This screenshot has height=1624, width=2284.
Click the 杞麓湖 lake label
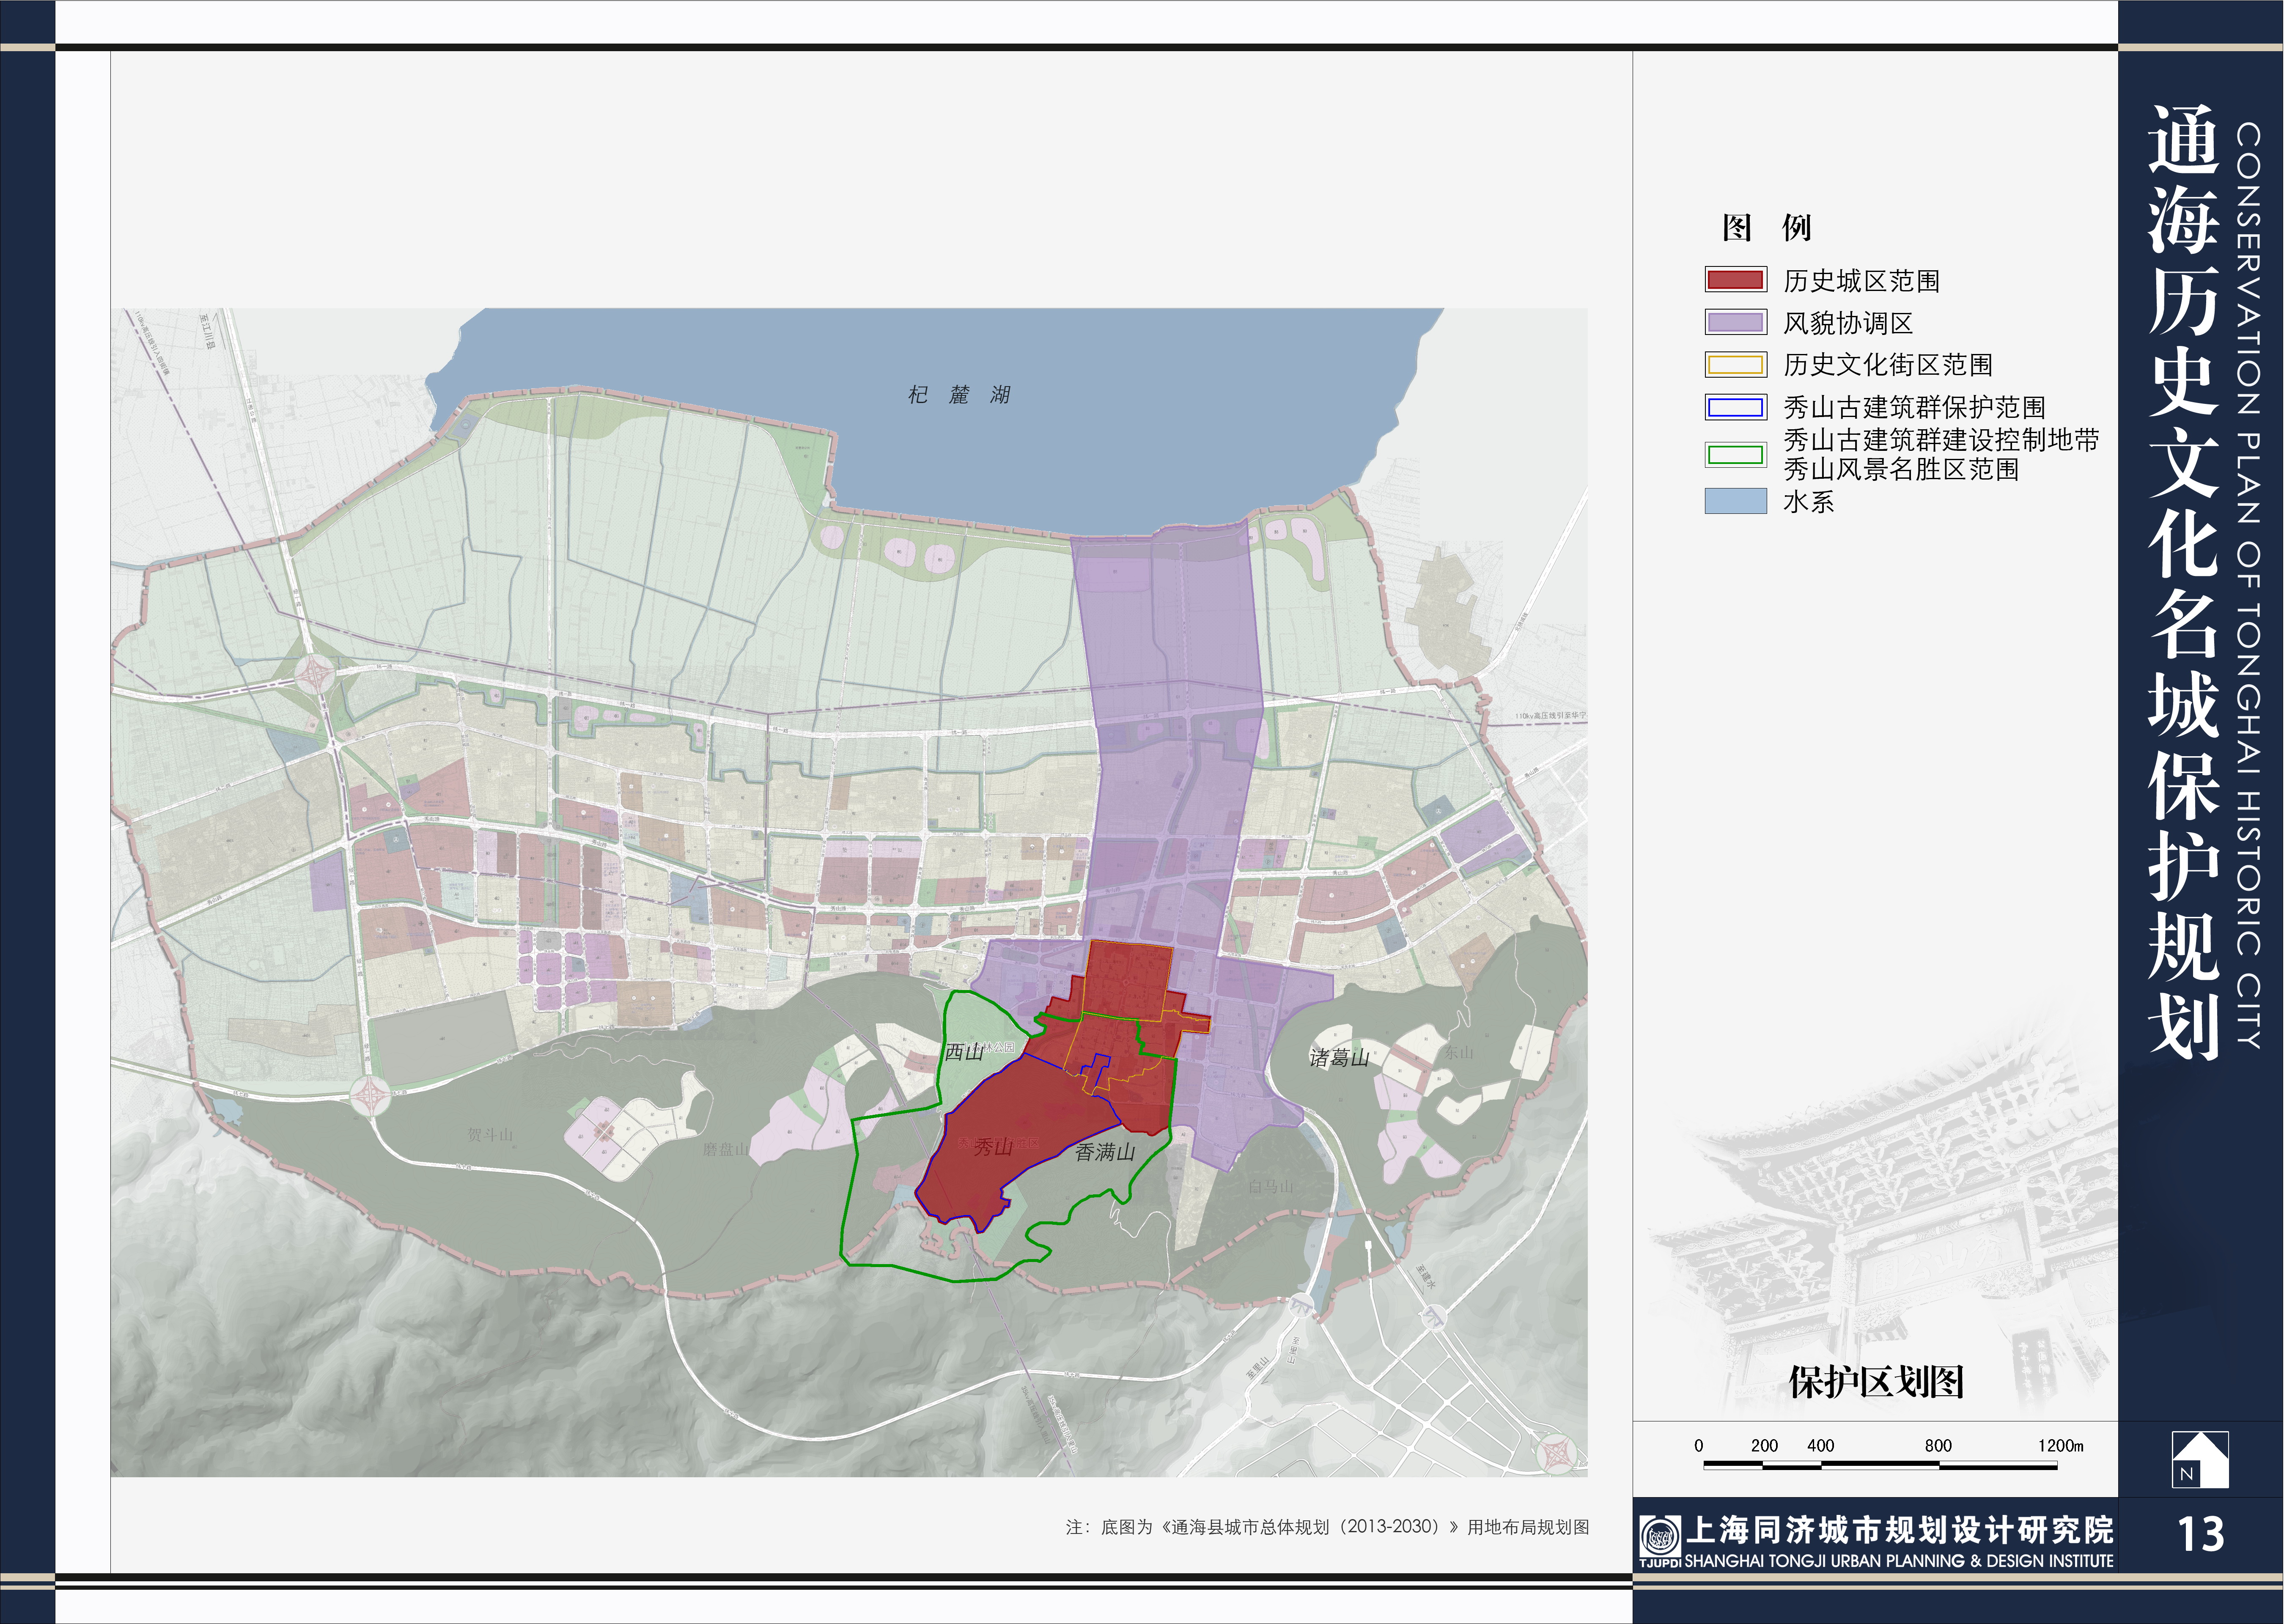[x=958, y=395]
